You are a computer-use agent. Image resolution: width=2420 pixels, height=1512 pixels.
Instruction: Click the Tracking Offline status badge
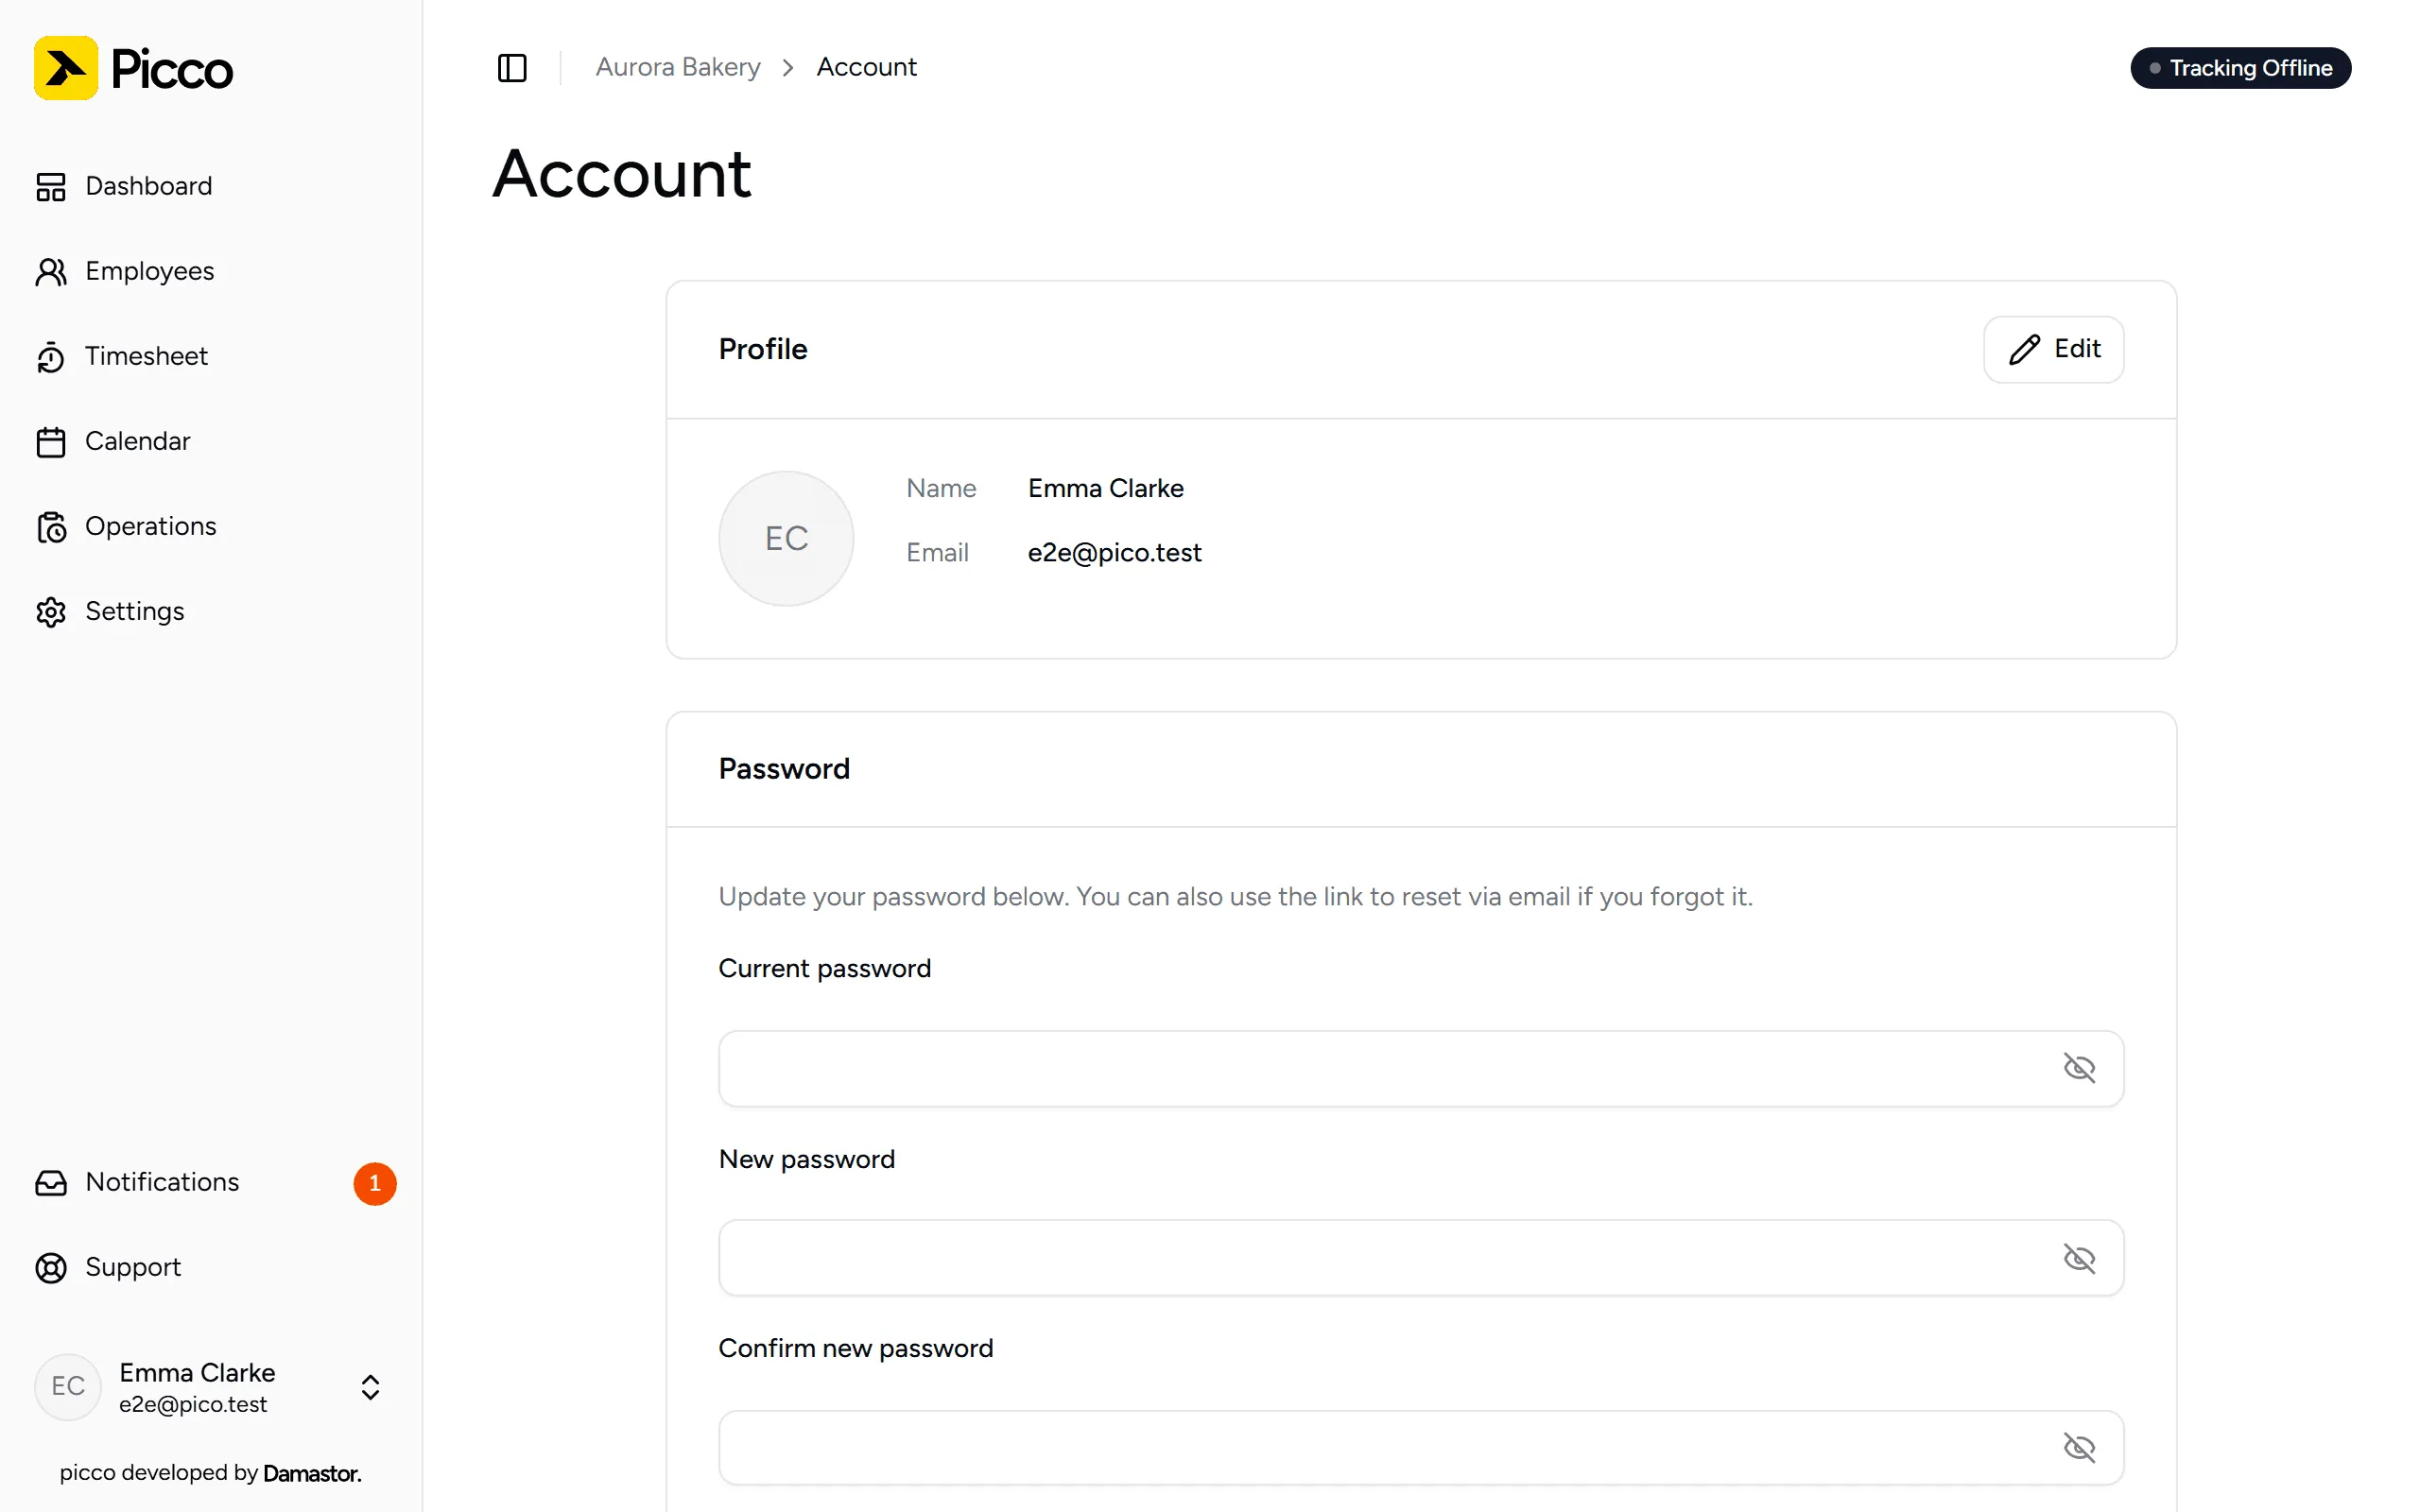pyautogui.click(x=2240, y=68)
